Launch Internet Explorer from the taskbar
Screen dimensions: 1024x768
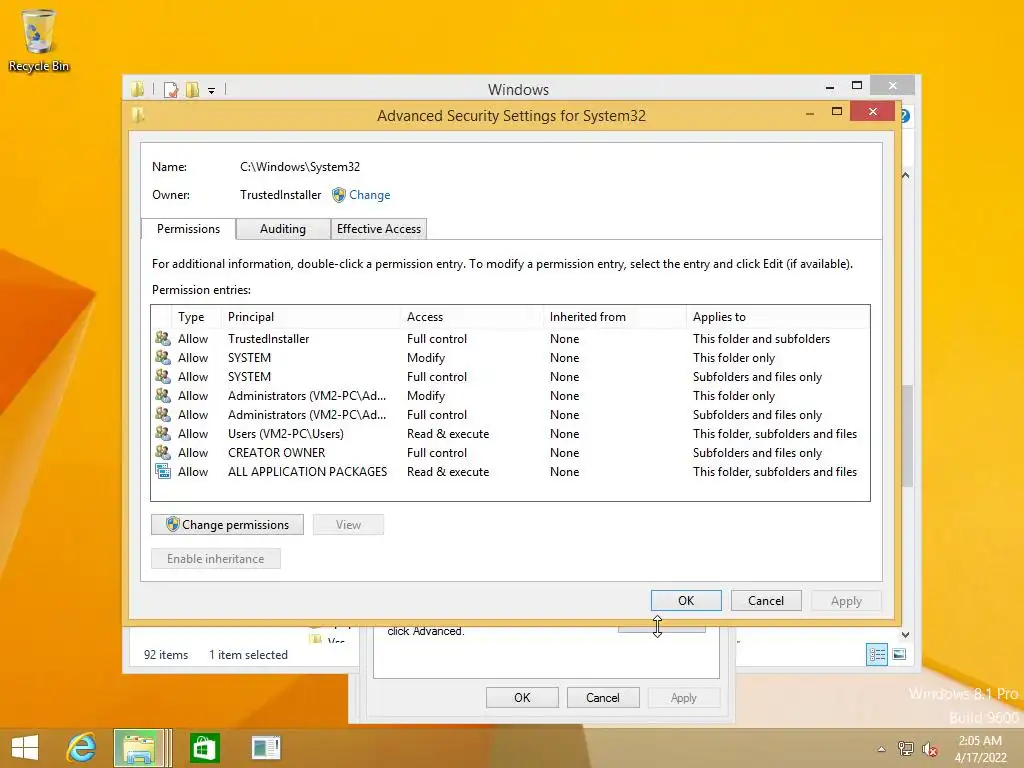point(82,748)
